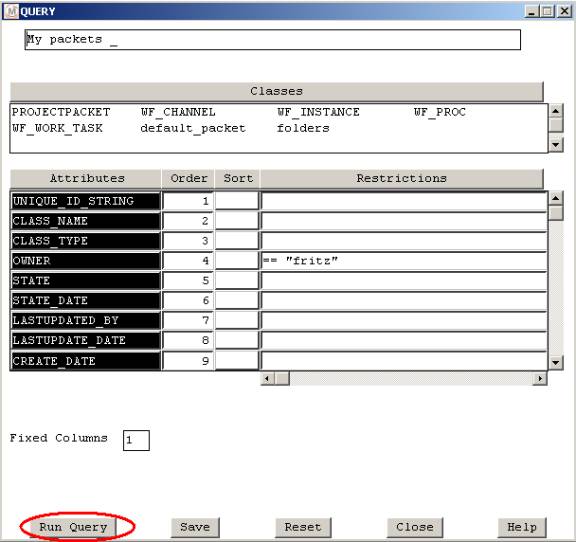The image size is (576, 542).
Task: Toggle the STATE_DATE attribute selection
Action: (x=86, y=301)
